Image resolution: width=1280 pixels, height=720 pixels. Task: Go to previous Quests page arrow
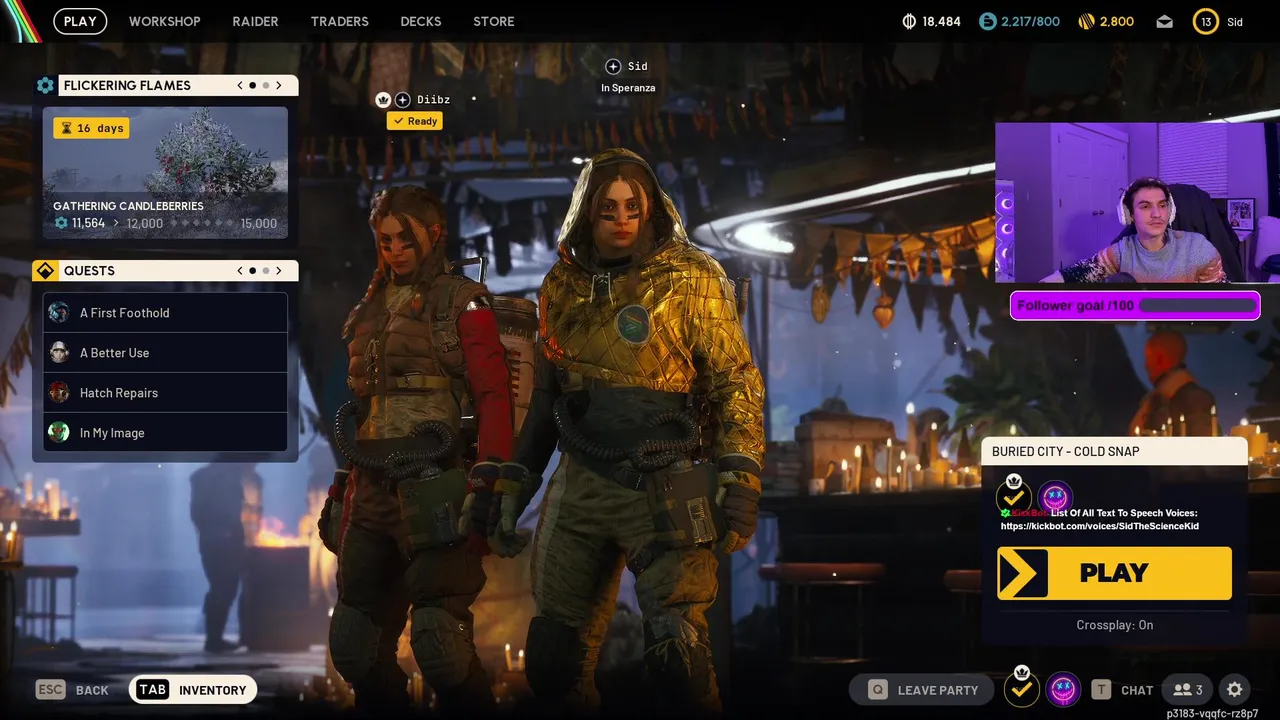tap(240, 270)
